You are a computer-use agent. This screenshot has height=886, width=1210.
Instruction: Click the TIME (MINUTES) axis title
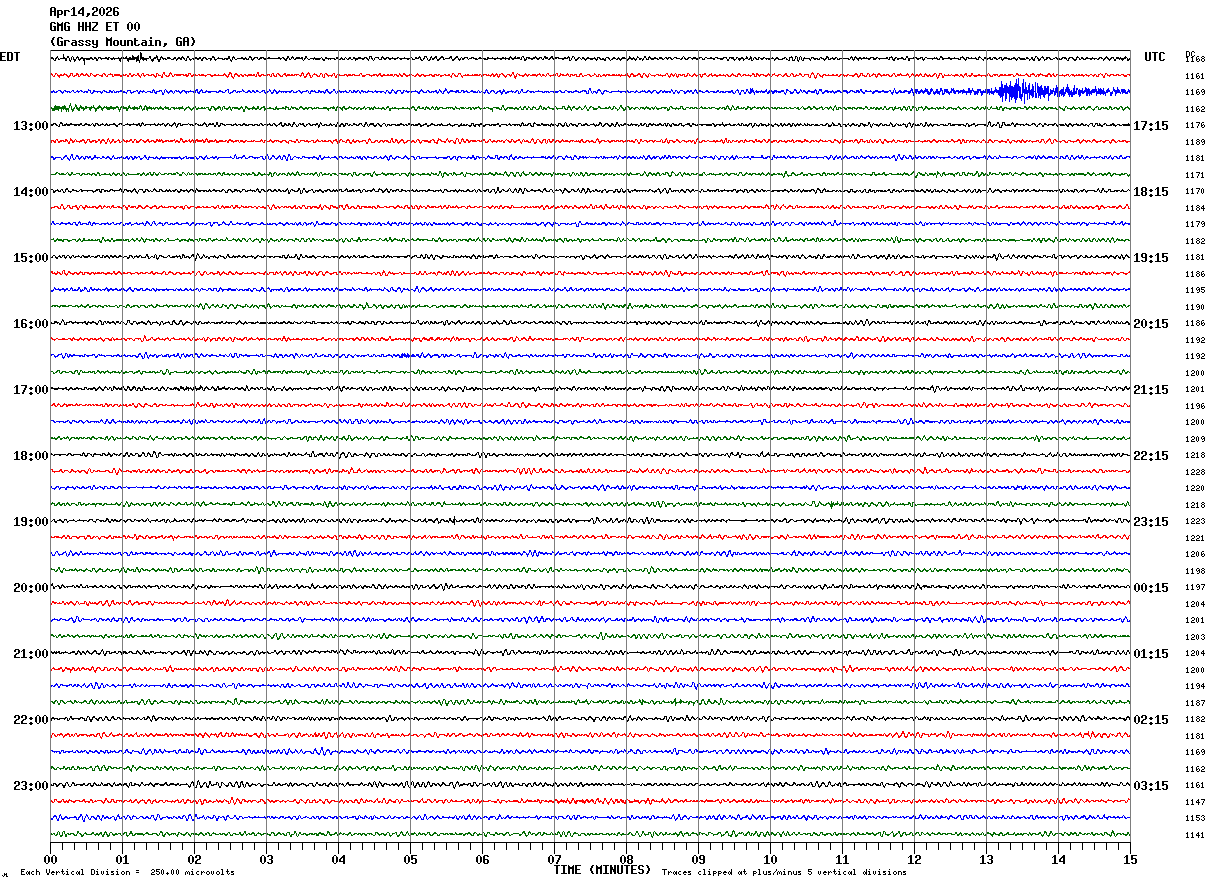602,870
